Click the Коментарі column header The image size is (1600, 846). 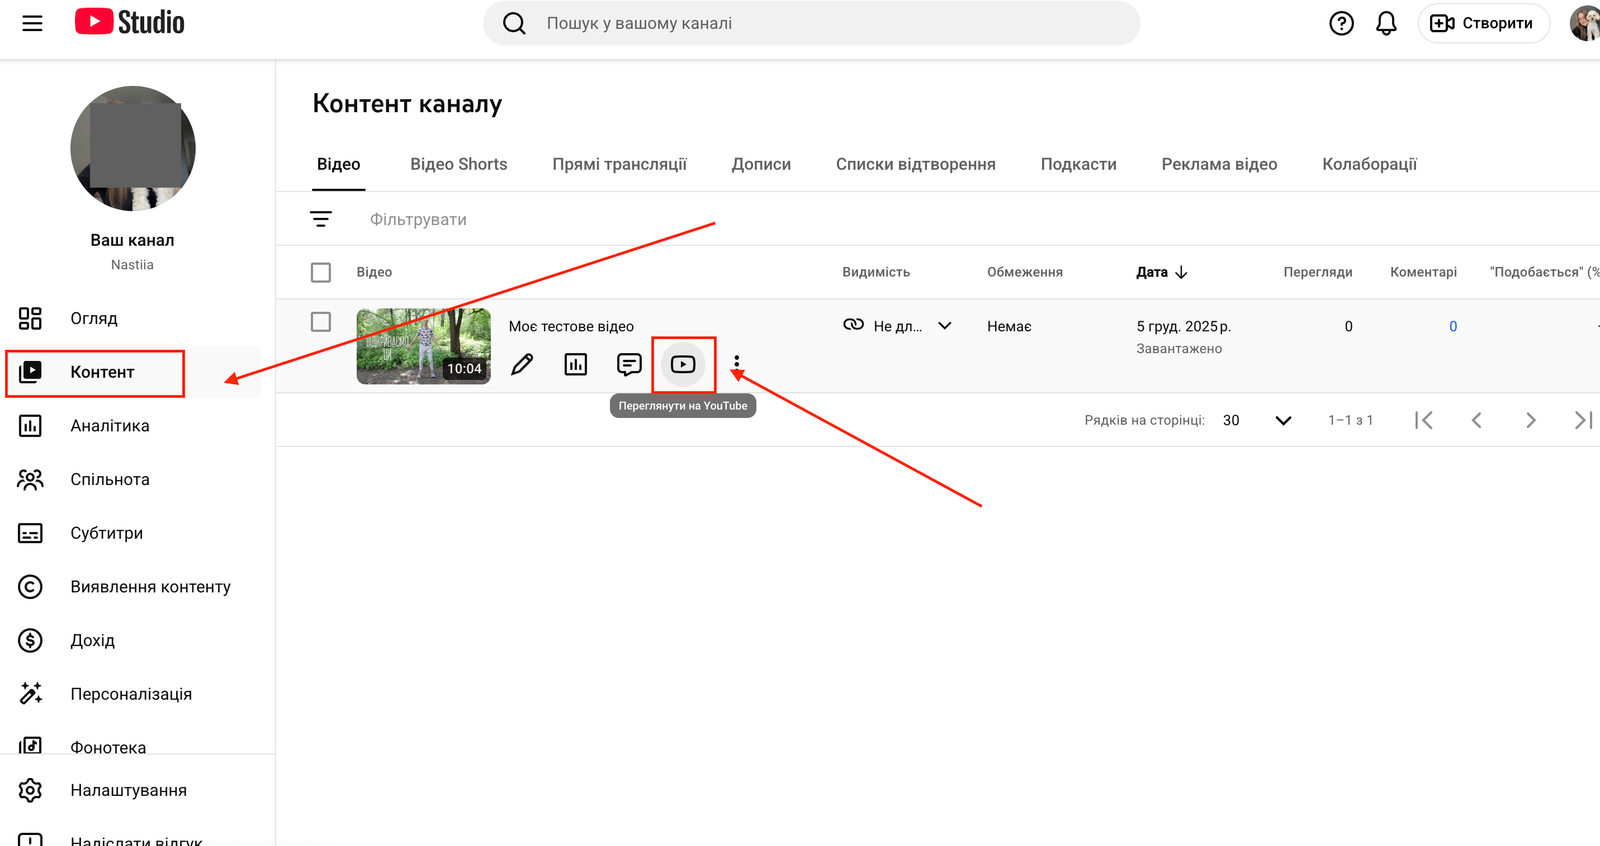tap(1423, 272)
